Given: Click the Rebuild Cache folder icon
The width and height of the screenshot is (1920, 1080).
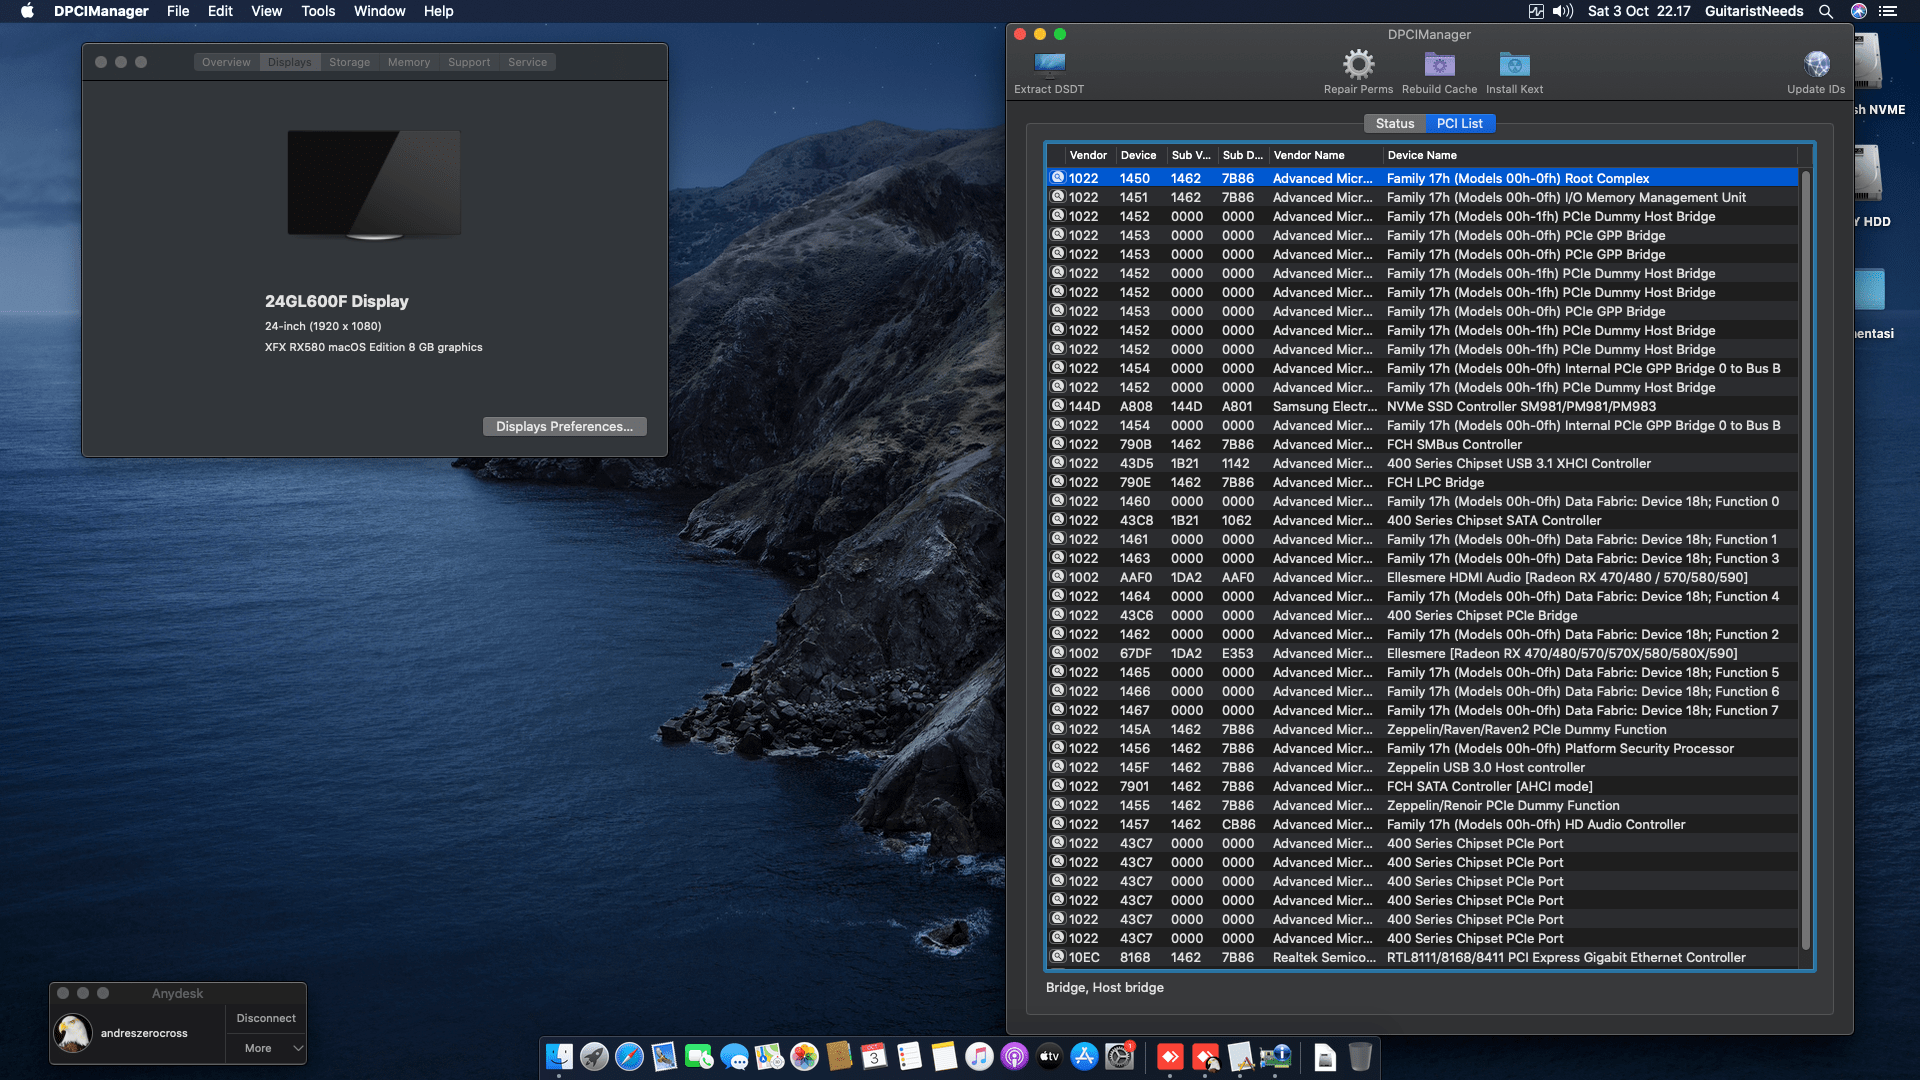Looking at the screenshot, I should [x=1439, y=65].
